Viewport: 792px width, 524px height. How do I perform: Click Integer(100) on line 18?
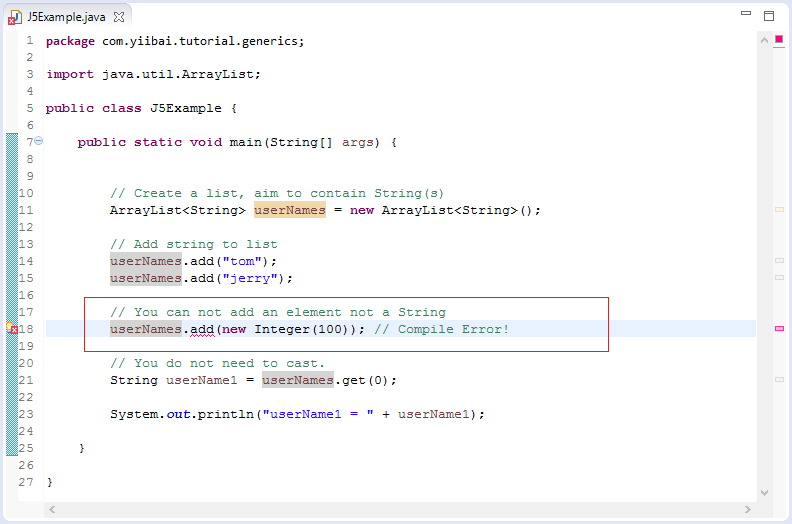click(304, 329)
